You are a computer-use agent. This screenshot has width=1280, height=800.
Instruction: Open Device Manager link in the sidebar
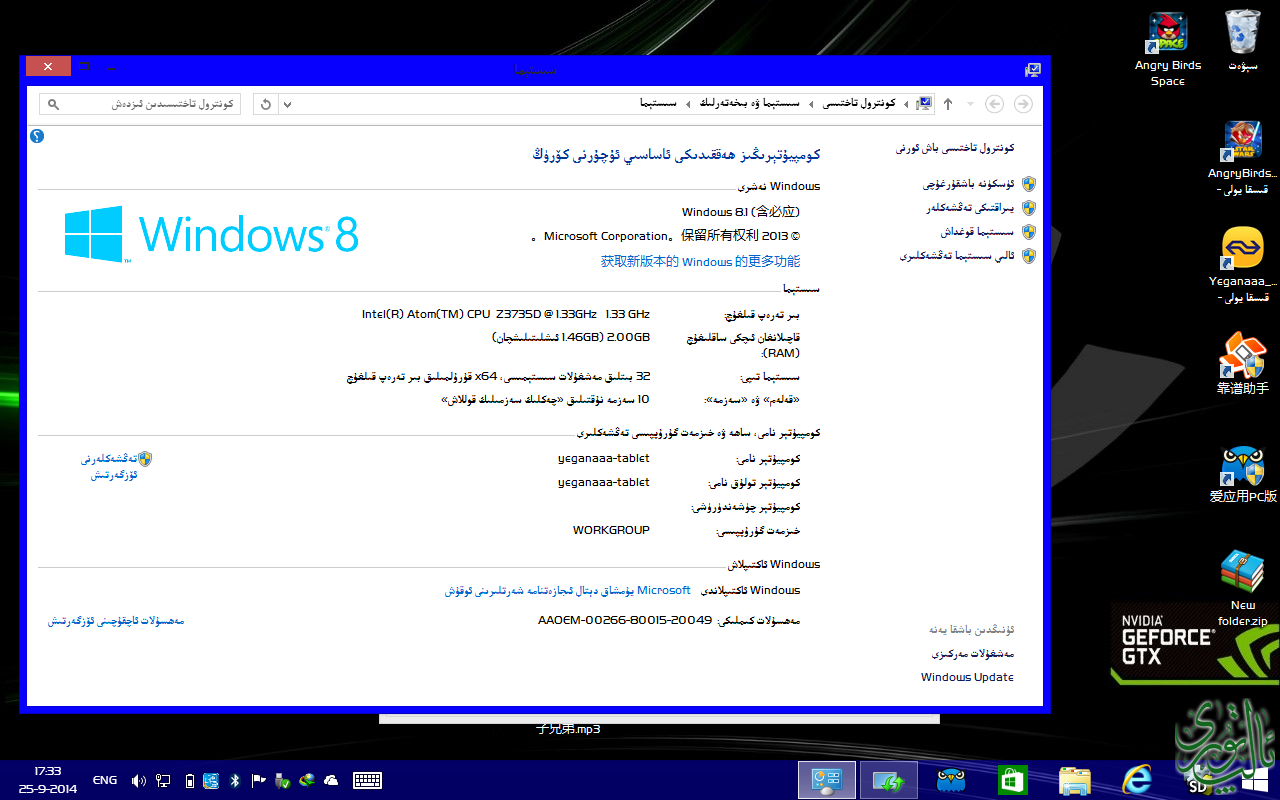[x=968, y=184]
